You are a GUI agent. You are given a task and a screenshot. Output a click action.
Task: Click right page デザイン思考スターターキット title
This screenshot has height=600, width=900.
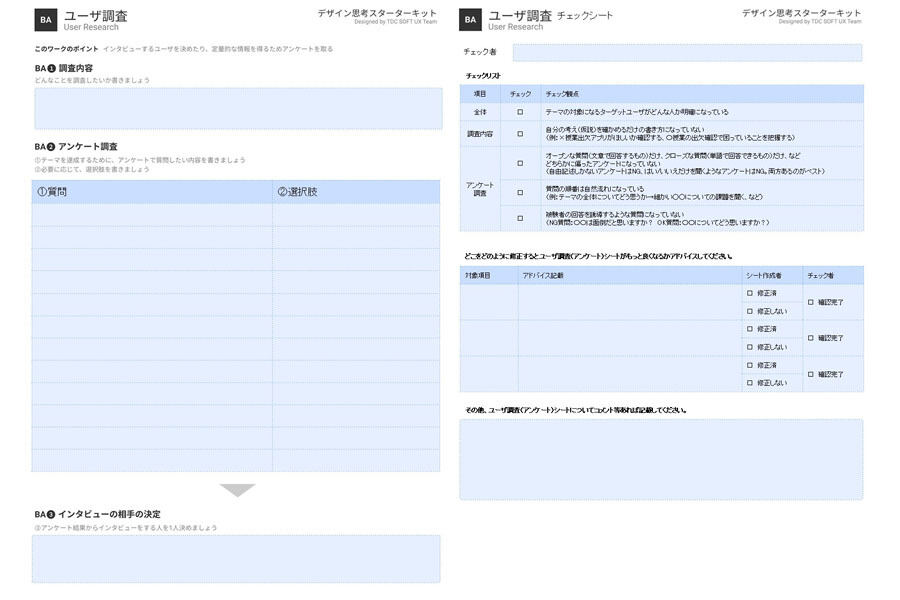pos(801,13)
